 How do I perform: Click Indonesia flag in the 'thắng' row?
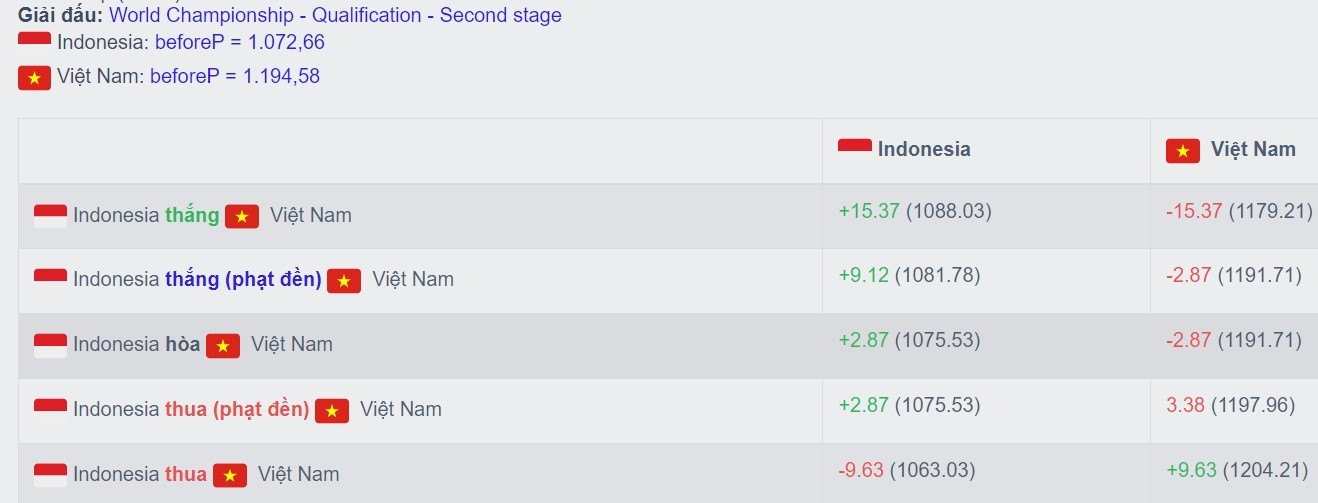(50, 215)
